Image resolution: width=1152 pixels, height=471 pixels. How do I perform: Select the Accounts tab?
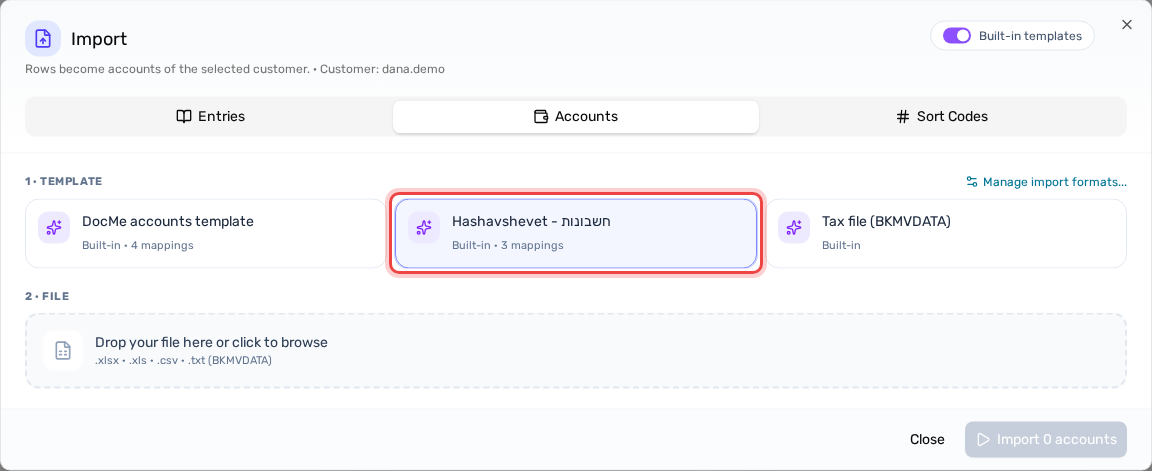tap(575, 116)
